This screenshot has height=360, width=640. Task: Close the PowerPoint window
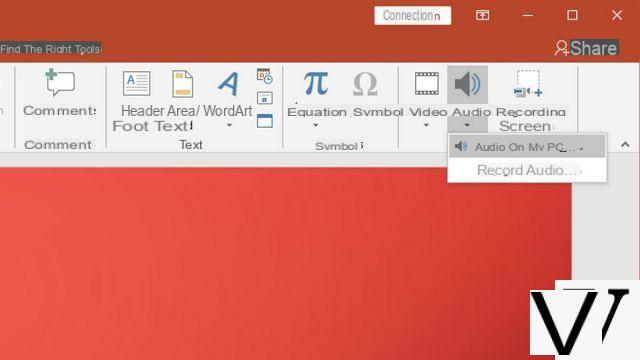(x=617, y=15)
